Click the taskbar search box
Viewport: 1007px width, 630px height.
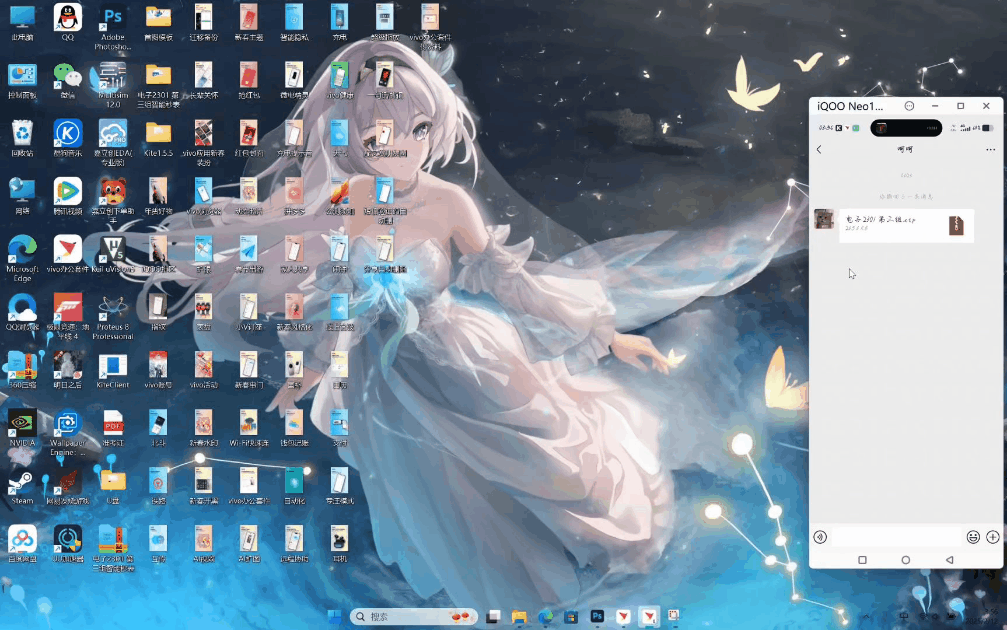[x=414, y=617]
